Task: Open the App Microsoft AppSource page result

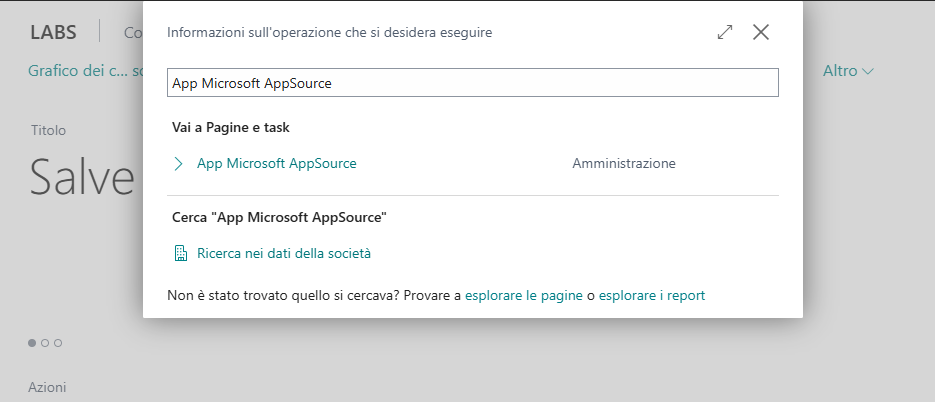Action: pos(276,163)
